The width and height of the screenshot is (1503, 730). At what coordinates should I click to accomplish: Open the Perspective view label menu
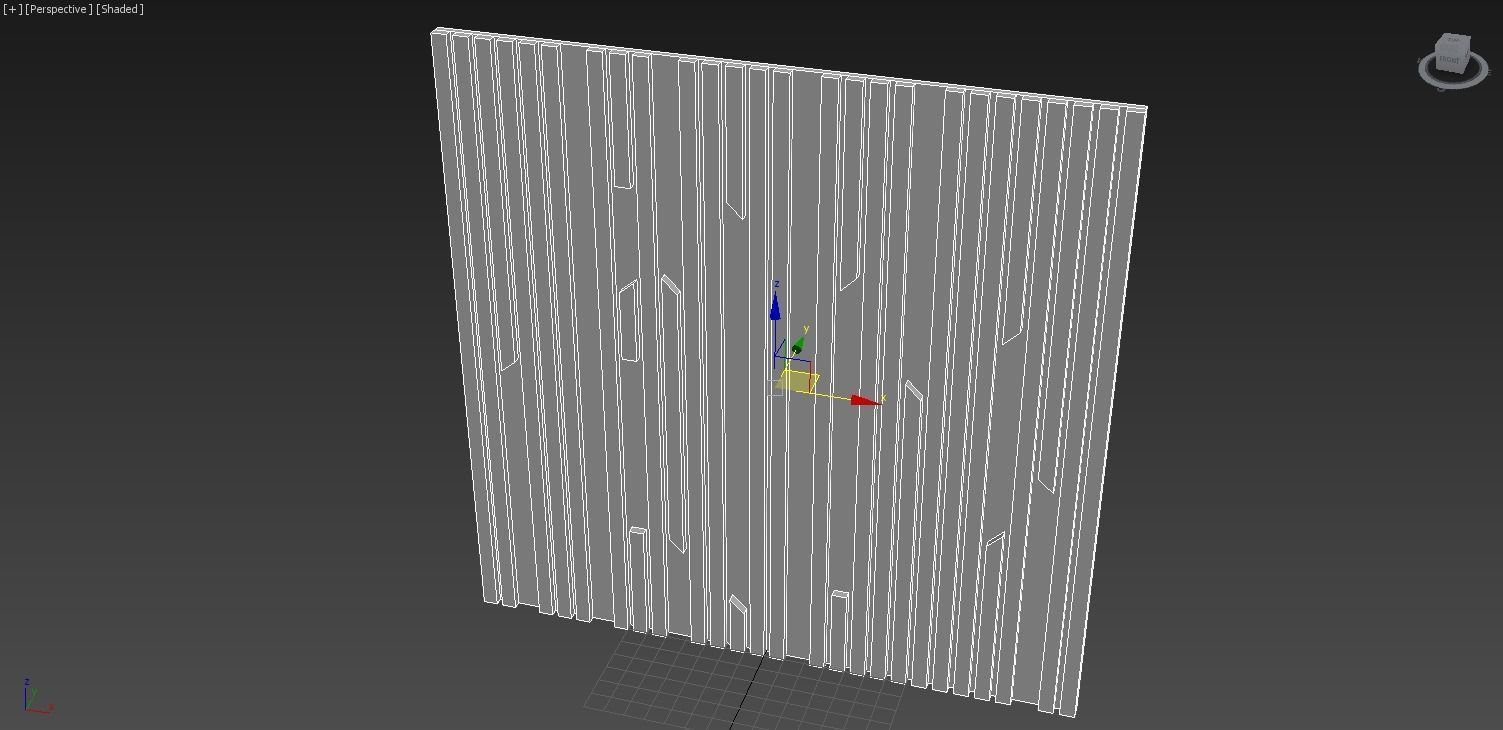pos(59,9)
